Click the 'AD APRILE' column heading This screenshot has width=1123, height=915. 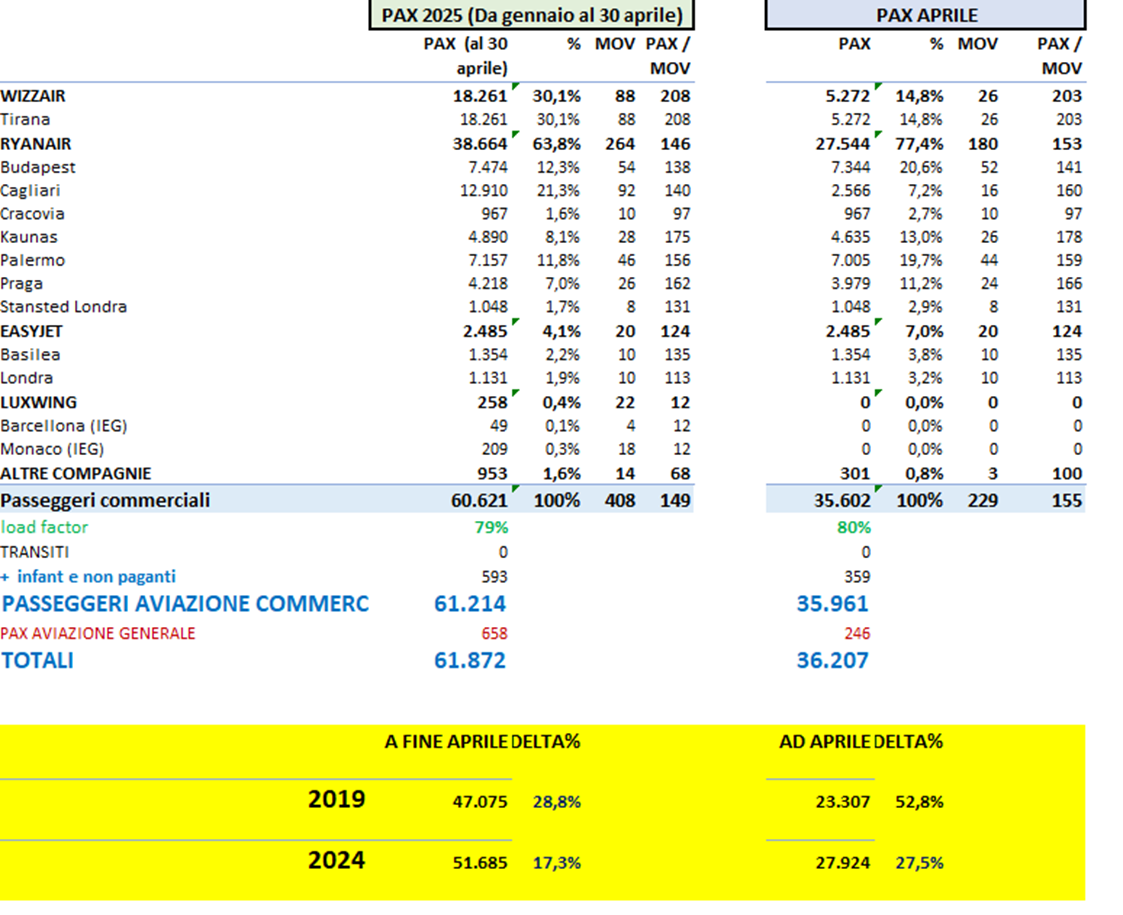tap(825, 742)
